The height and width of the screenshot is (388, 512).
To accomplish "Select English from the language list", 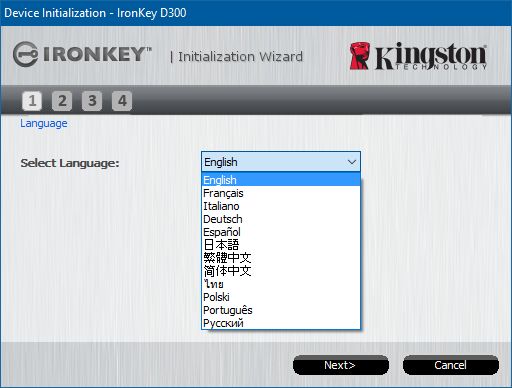I will coord(281,180).
